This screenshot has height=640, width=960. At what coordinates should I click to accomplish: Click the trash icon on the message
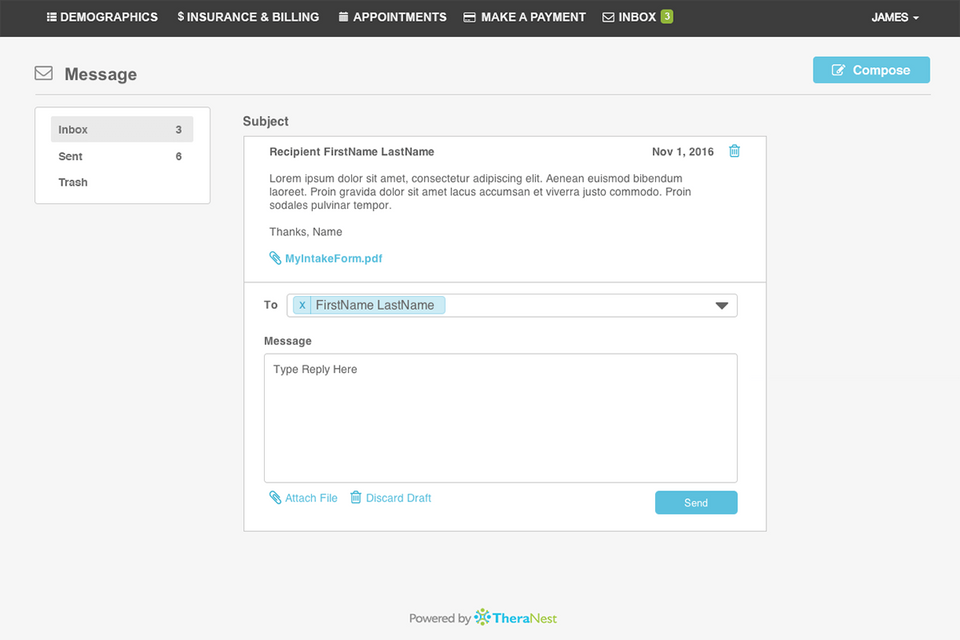click(734, 151)
